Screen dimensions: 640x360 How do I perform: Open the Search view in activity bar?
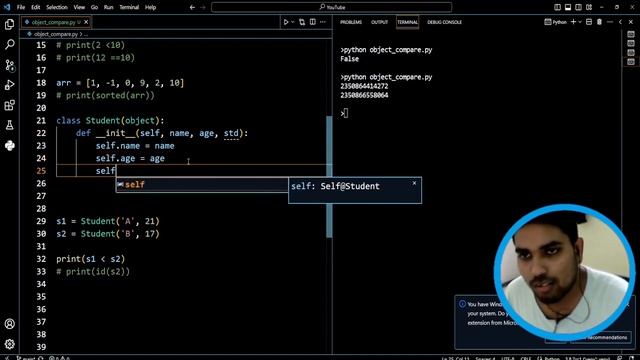click(9, 44)
